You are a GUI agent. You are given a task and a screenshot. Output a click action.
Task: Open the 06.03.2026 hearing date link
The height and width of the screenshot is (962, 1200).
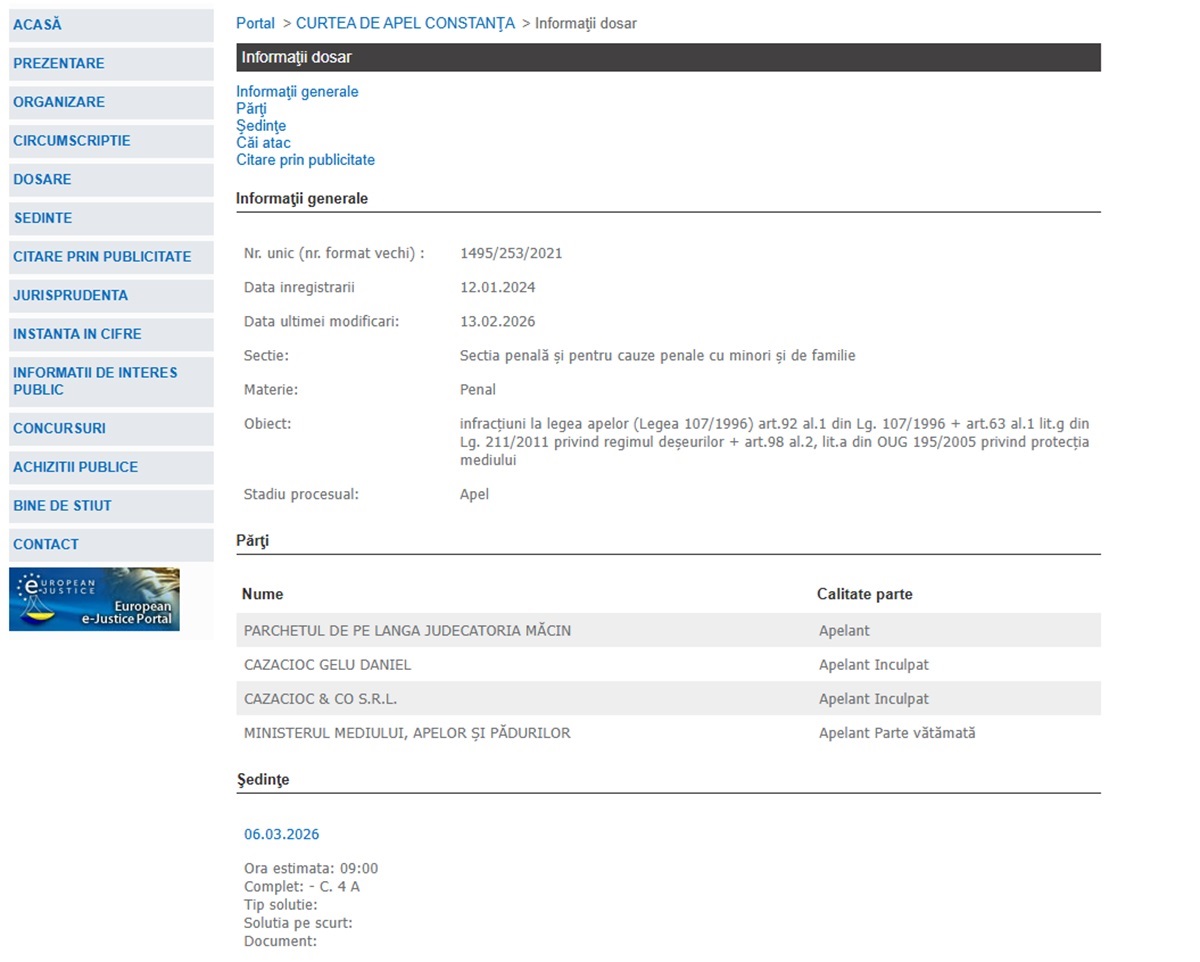tap(282, 835)
